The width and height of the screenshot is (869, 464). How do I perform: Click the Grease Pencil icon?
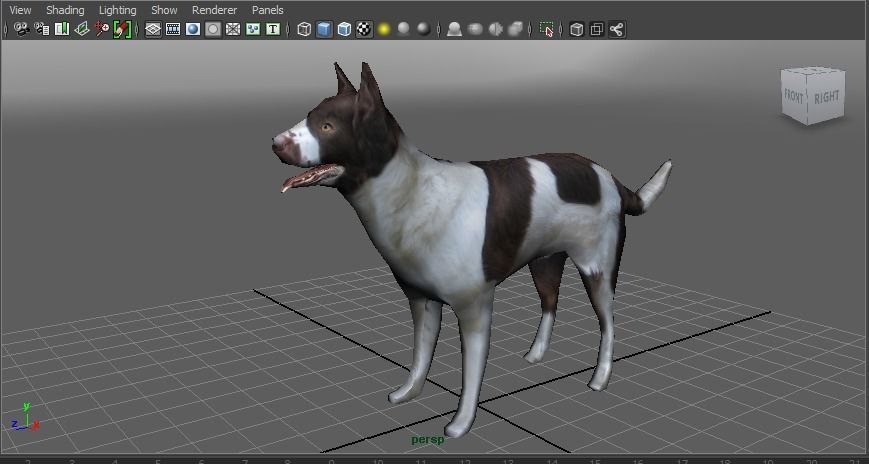(x=122, y=29)
